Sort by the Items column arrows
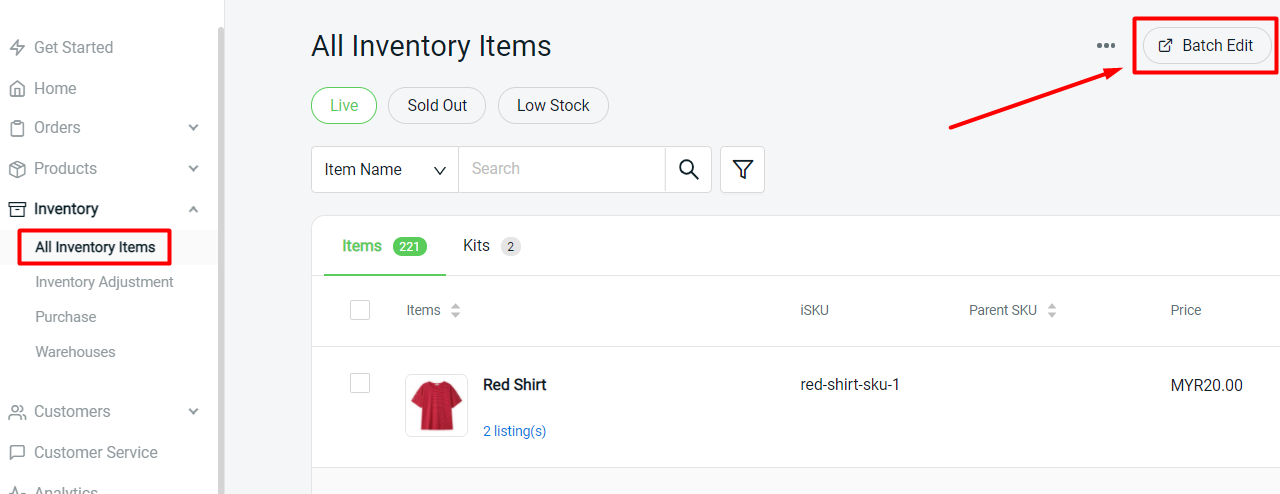The image size is (1280, 494). point(455,311)
